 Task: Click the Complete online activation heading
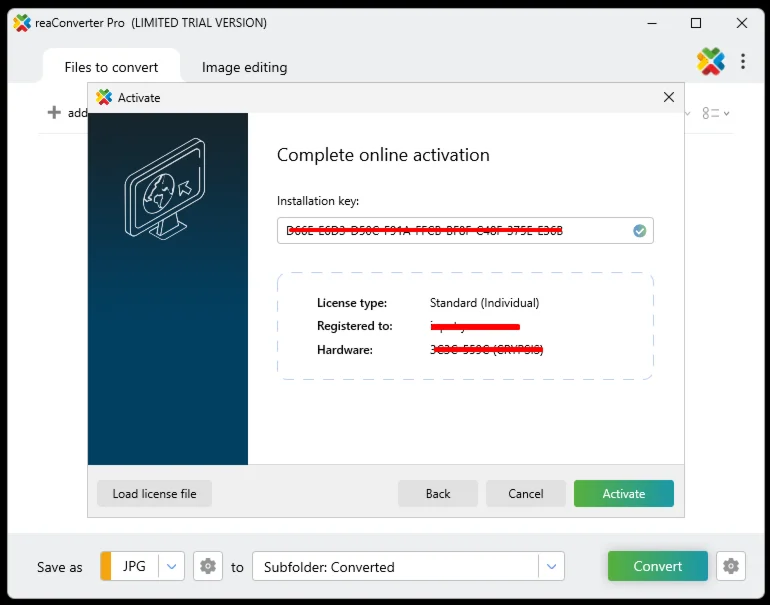pyautogui.click(x=383, y=155)
